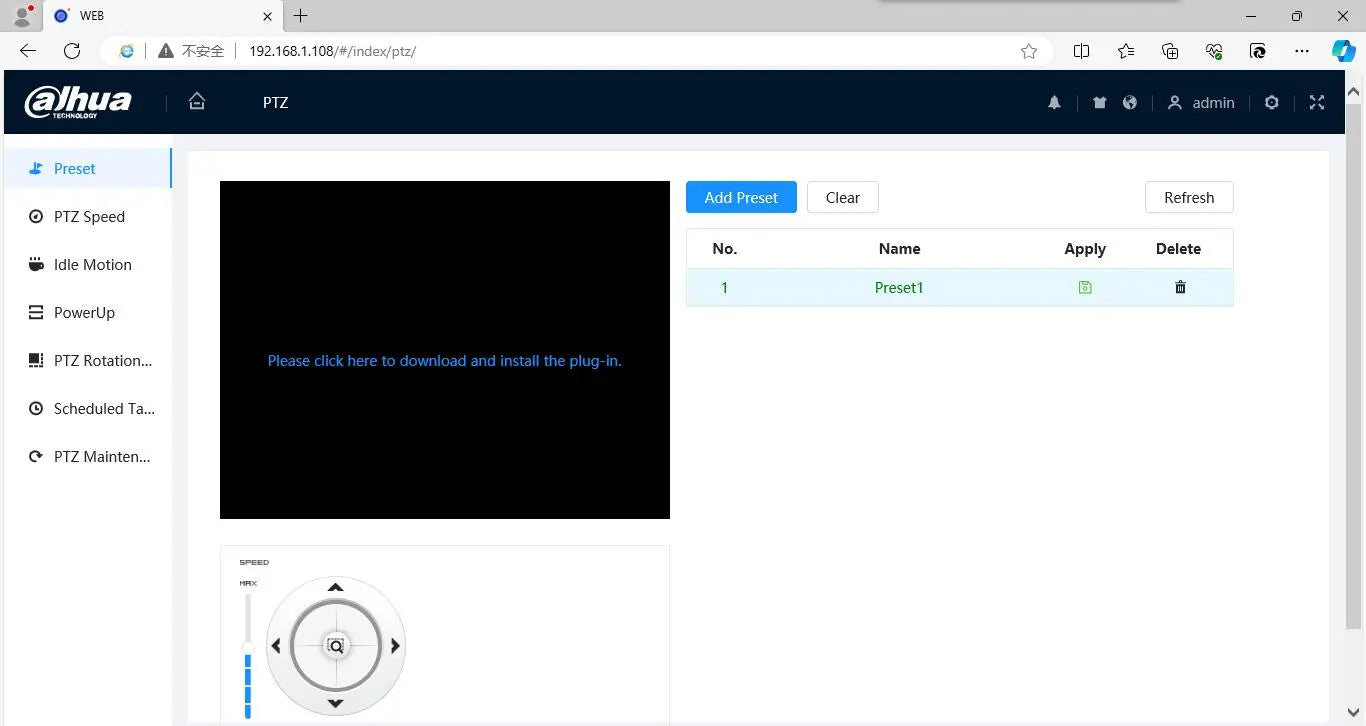Pan camera left with PTZ arrow
Screen dimensions: 1366x726
click(x=276, y=646)
